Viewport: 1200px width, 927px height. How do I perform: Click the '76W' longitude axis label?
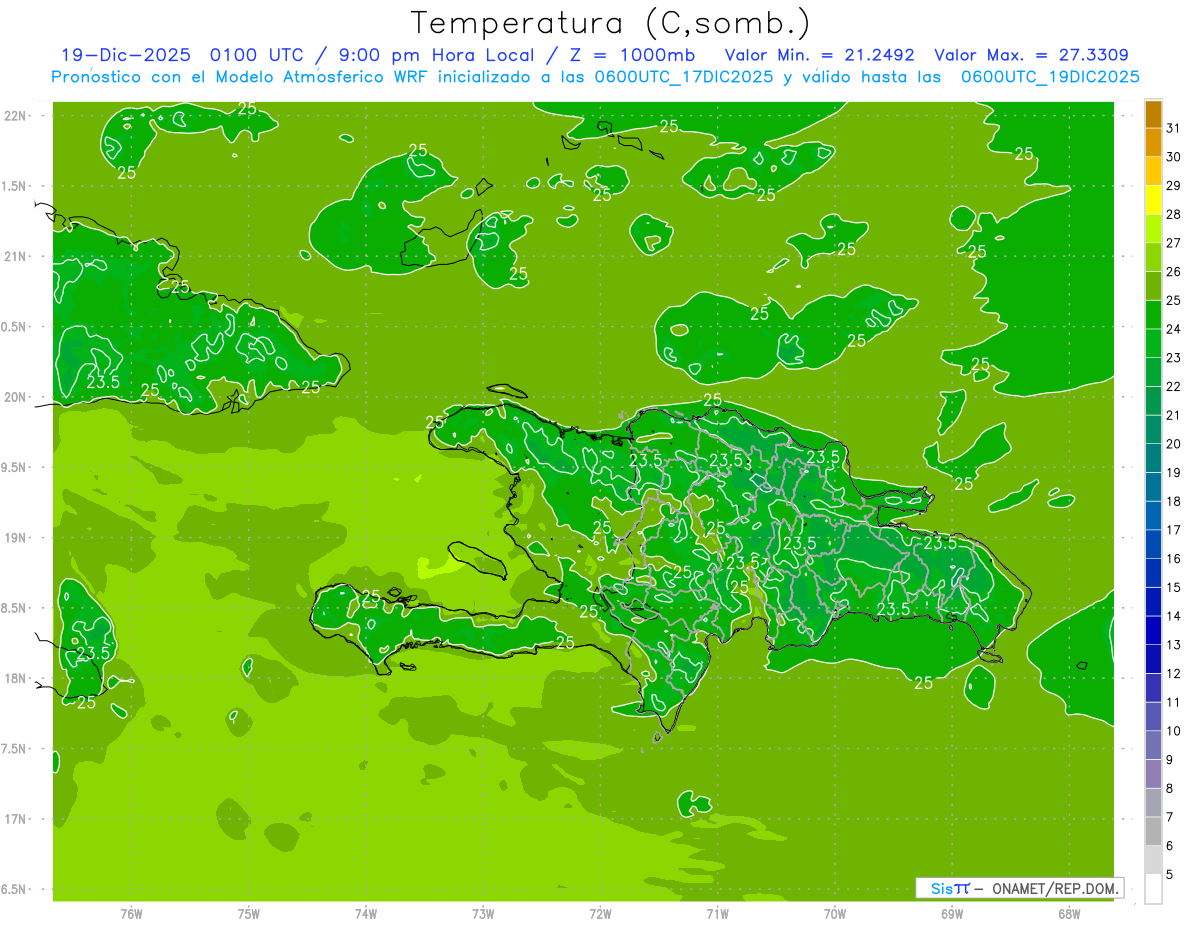131,914
